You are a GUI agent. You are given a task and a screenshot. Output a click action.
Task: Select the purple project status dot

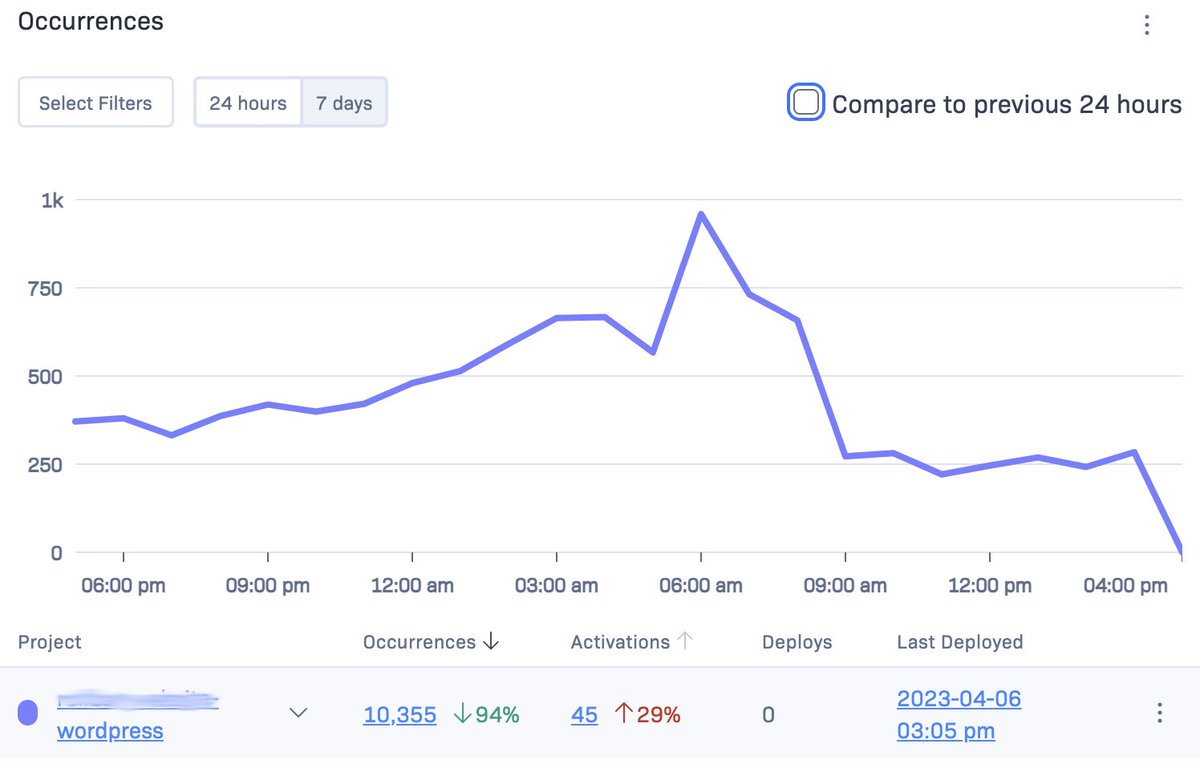click(x=28, y=712)
